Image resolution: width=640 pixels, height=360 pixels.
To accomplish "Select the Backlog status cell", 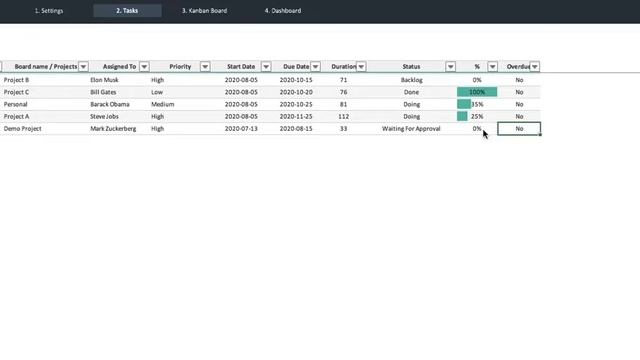I will (x=411, y=80).
